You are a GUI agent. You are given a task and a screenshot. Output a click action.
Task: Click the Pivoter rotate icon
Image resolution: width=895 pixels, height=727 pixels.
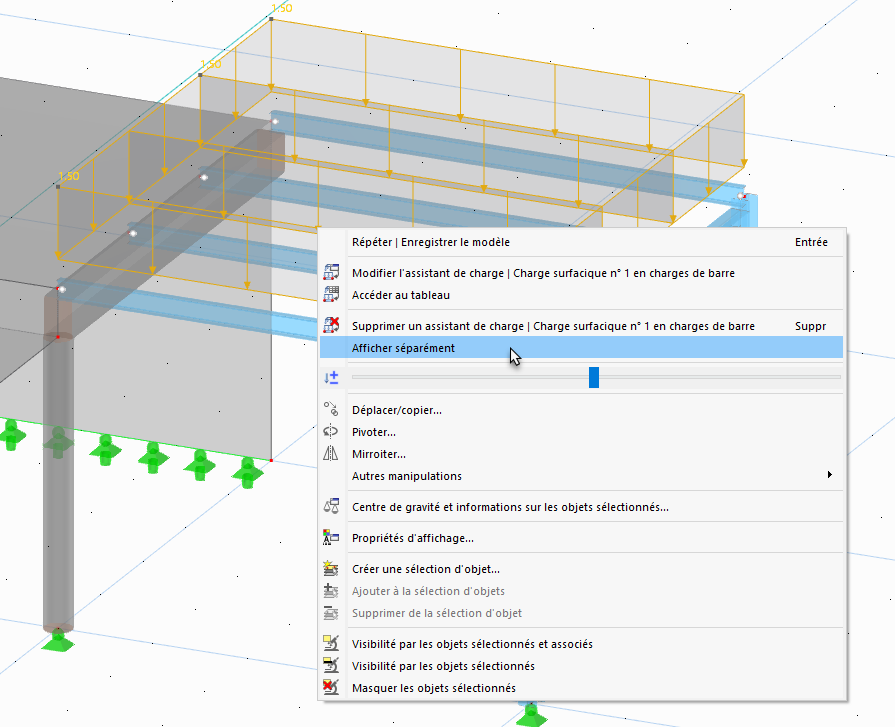coord(331,431)
